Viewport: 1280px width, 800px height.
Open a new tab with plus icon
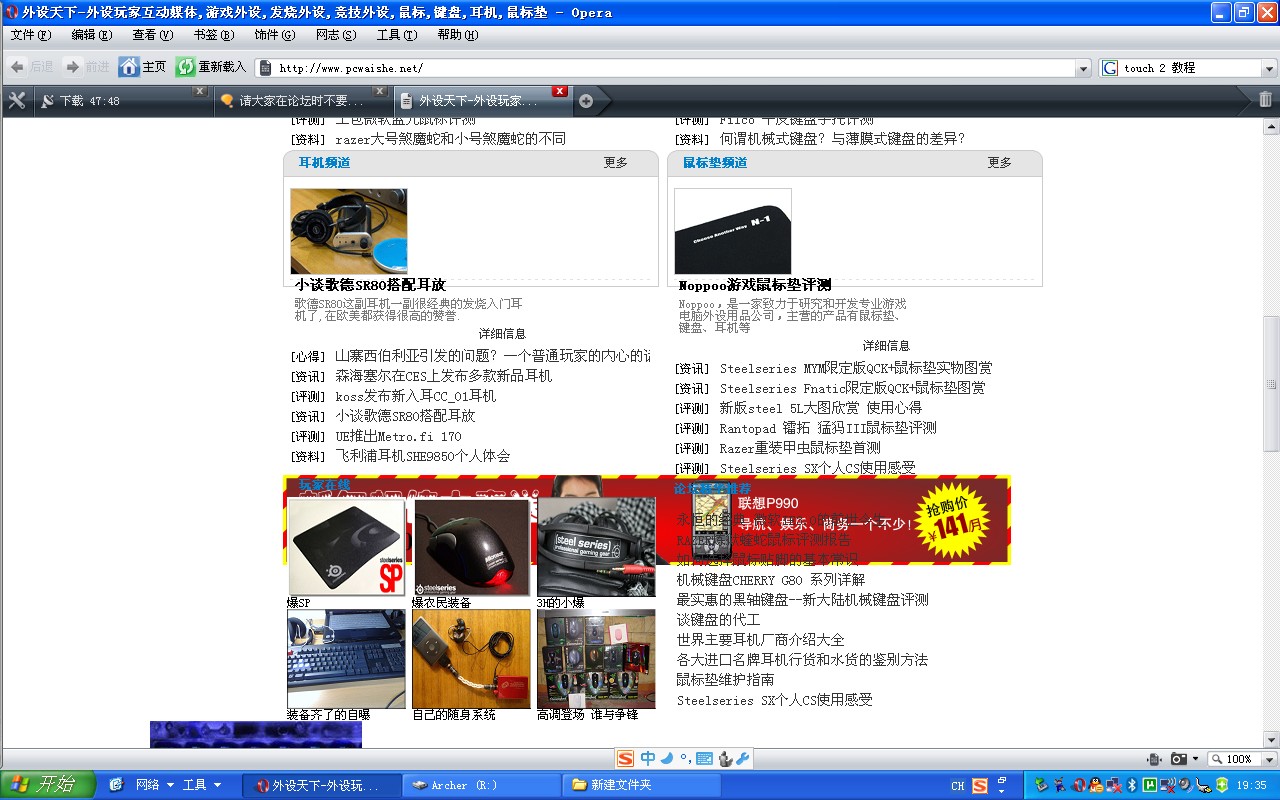pos(586,101)
